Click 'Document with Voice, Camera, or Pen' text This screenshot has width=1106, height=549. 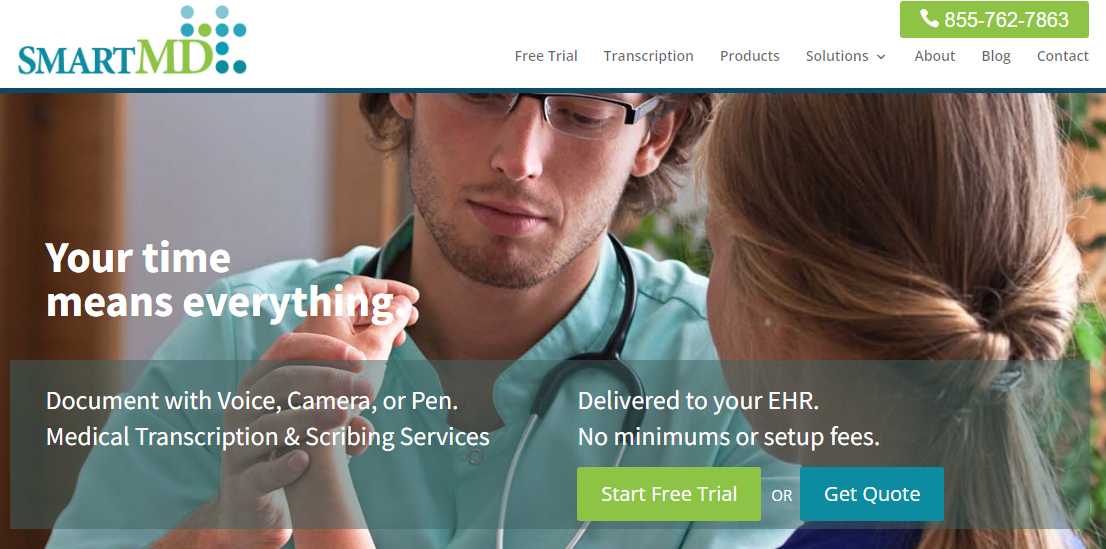(x=252, y=401)
